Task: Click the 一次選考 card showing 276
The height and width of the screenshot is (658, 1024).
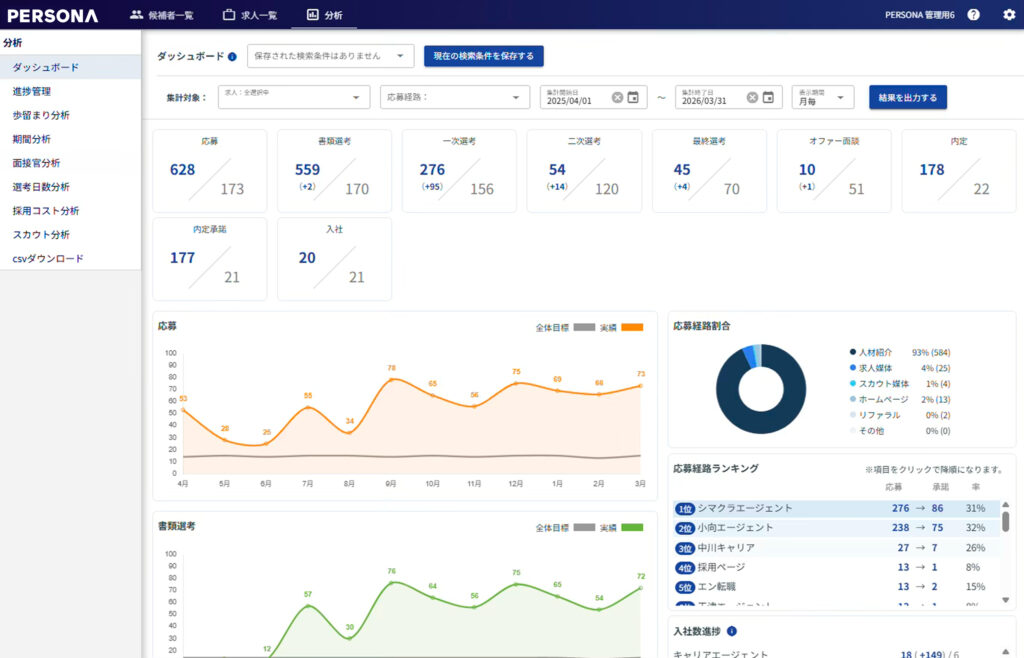Action: point(459,171)
